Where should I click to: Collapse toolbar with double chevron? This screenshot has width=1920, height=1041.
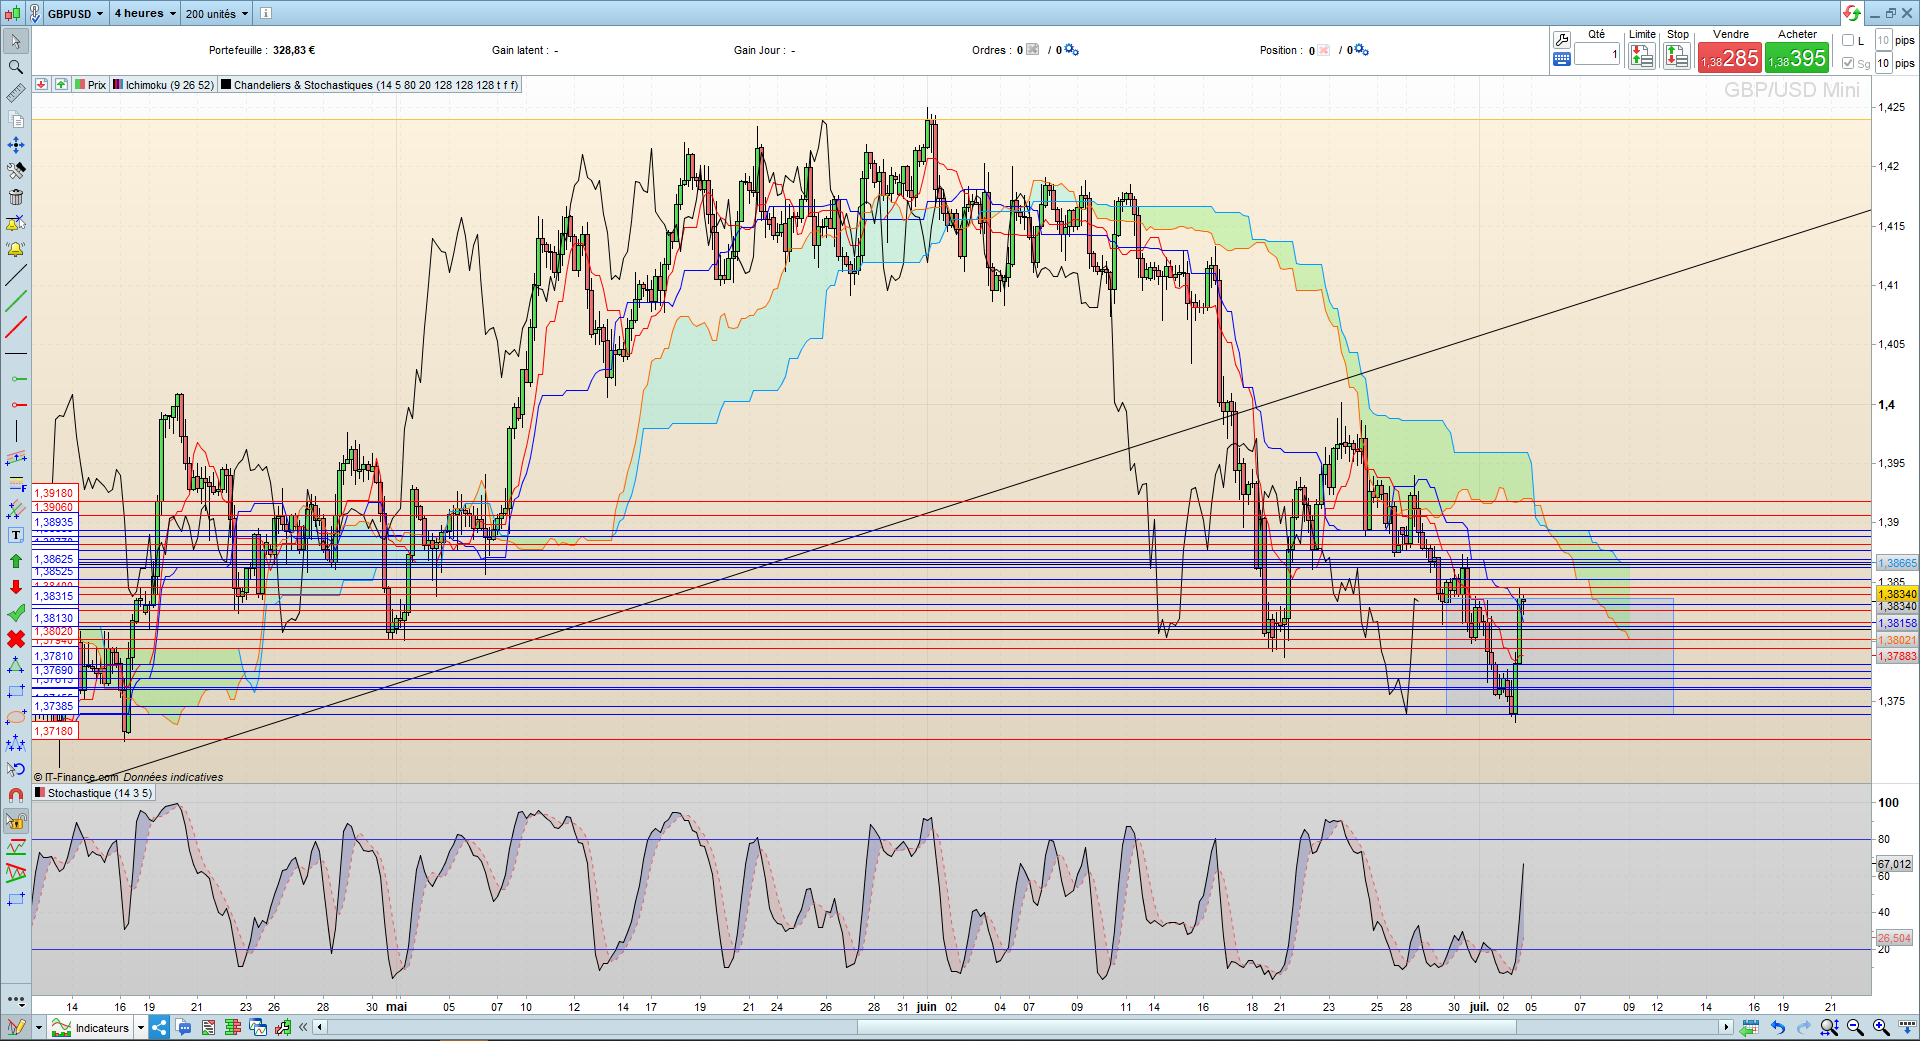[303, 1027]
